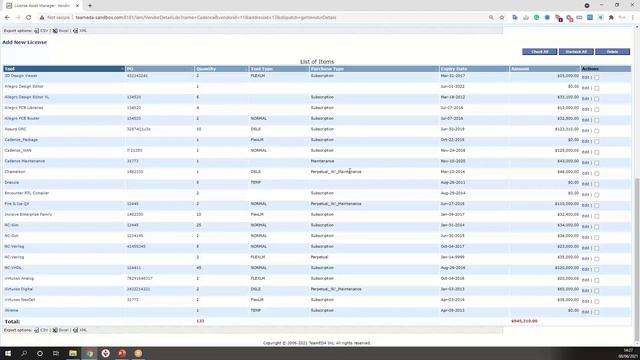The image size is (640, 360).
Task: Tick the Xtreme row checkbox
Action: coord(596,312)
